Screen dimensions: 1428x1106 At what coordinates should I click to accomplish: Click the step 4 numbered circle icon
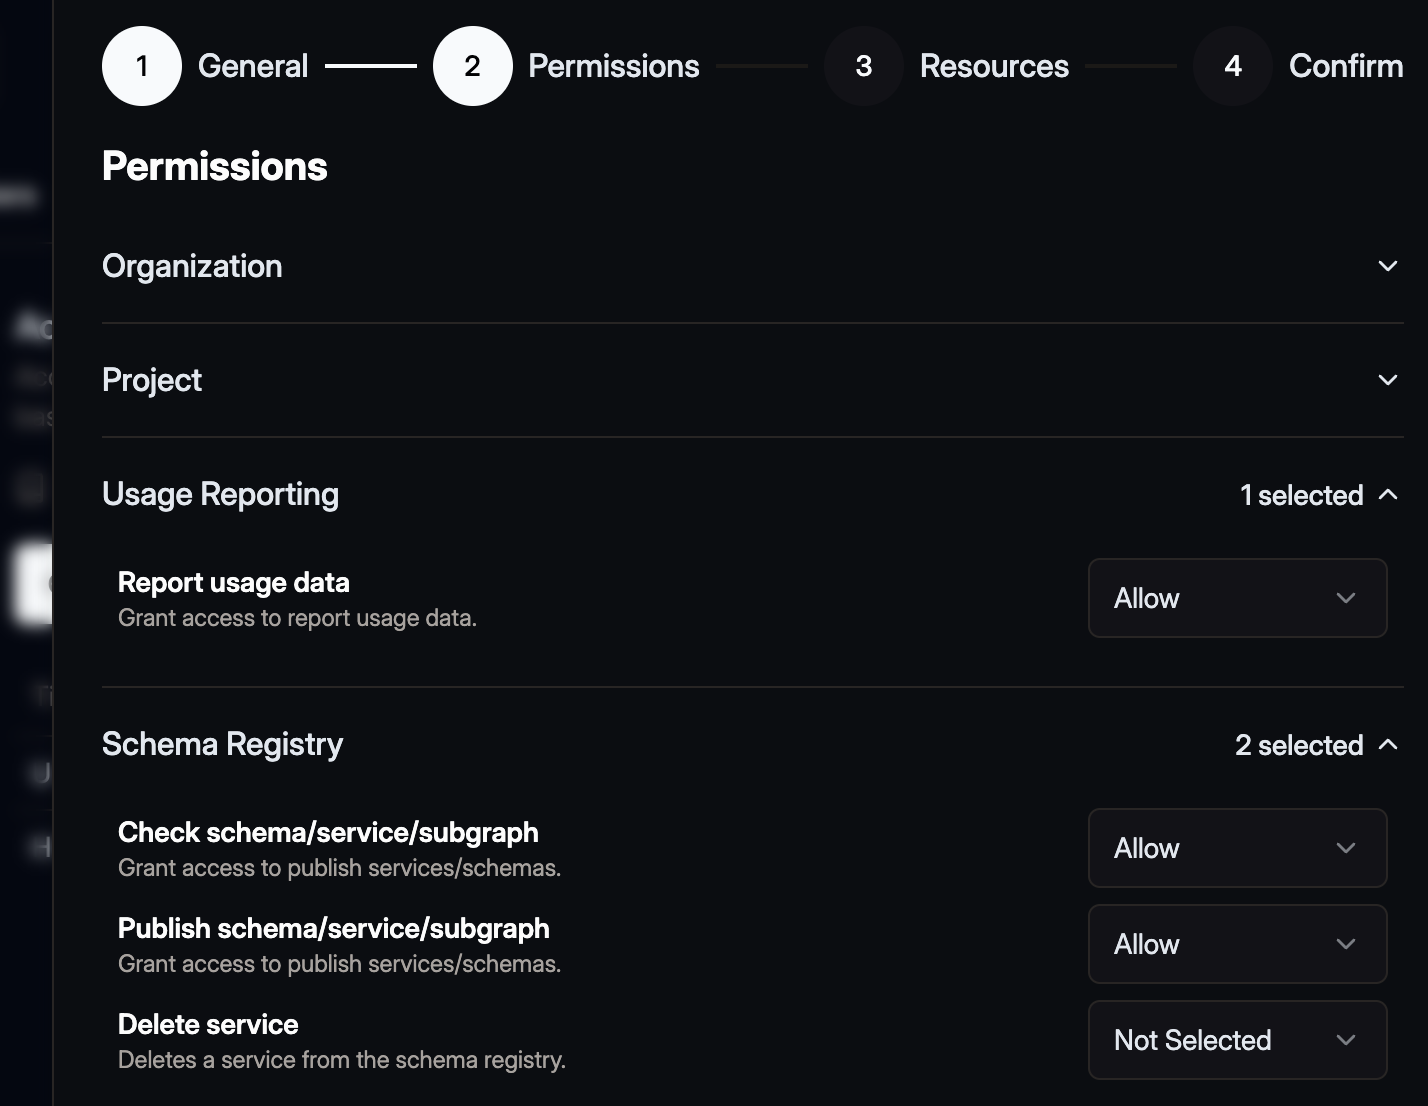(1231, 66)
